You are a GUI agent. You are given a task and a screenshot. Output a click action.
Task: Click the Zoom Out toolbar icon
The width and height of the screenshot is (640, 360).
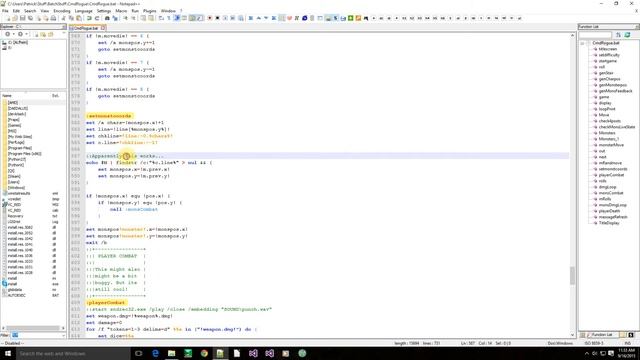click(x=133, y=18)
